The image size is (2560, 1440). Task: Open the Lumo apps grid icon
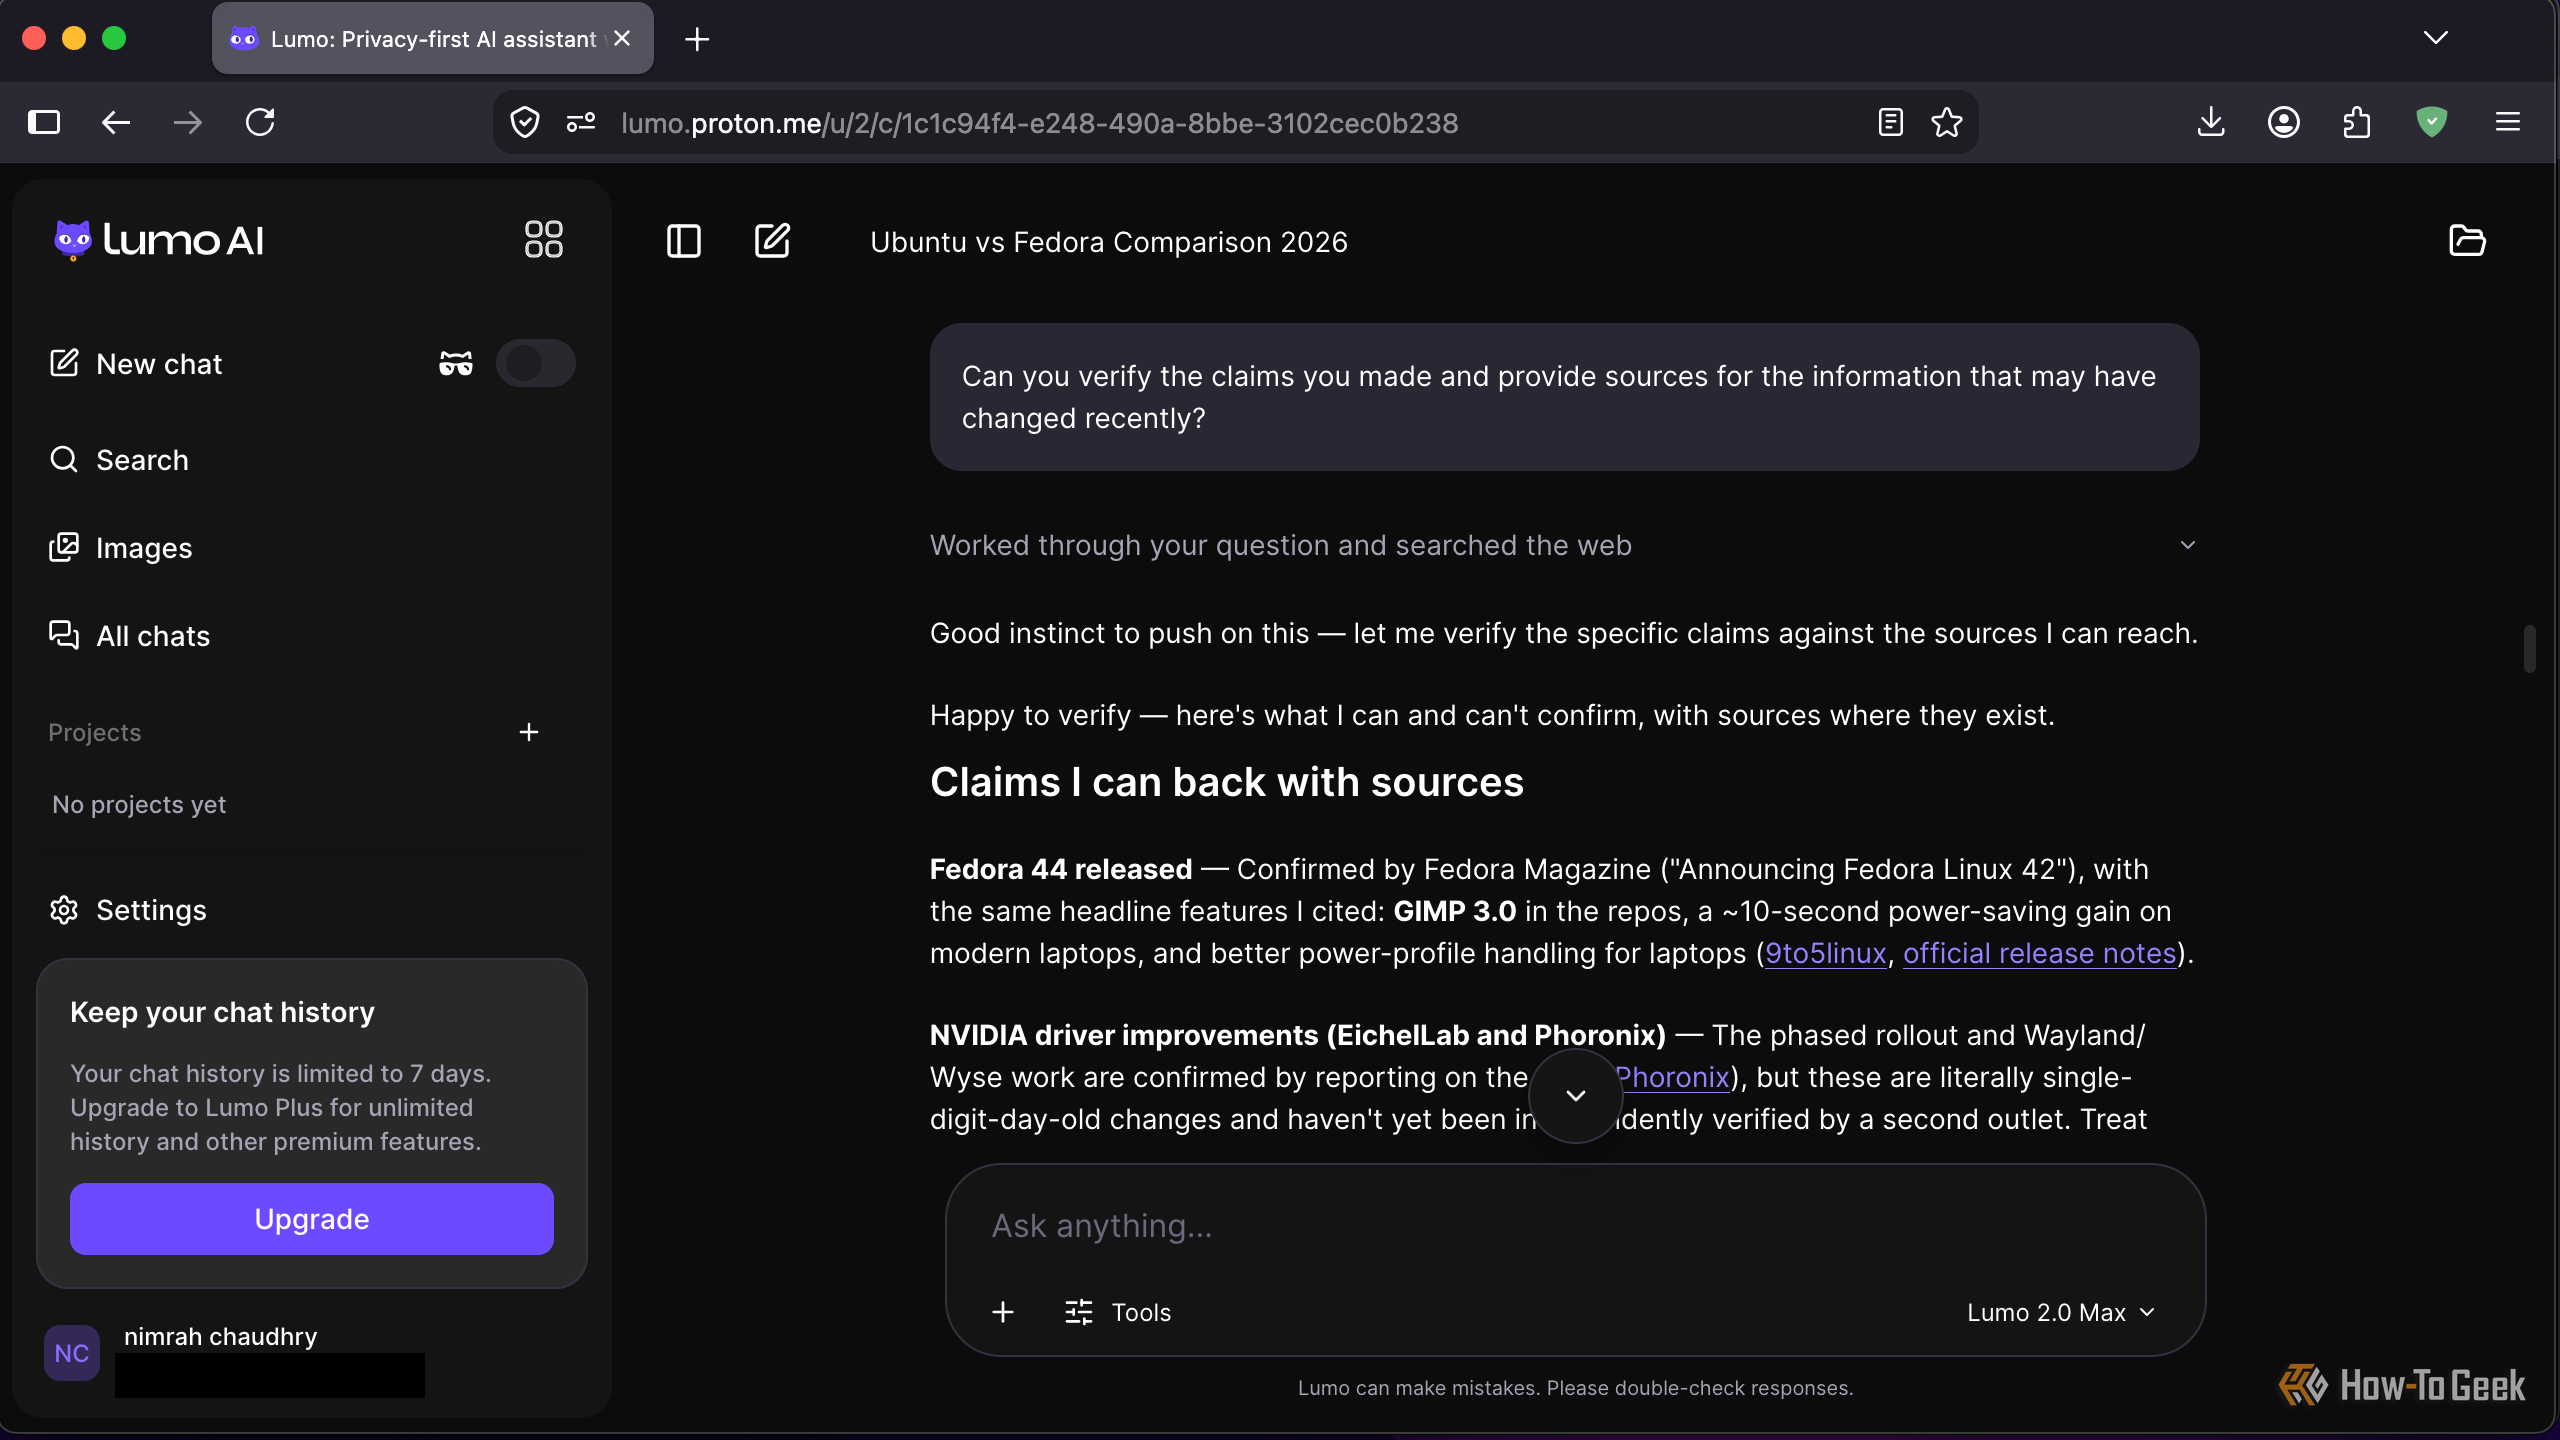544,240
